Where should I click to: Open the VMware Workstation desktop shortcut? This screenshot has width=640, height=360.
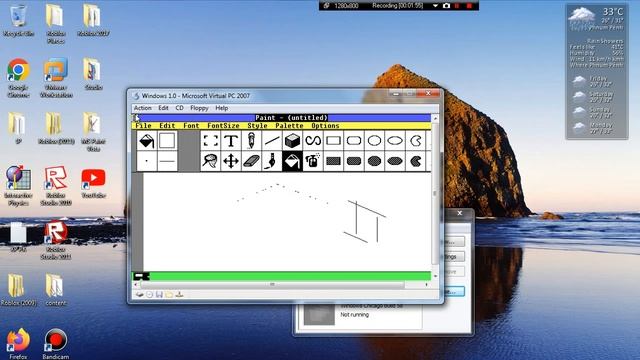click(x=56, y=78)
